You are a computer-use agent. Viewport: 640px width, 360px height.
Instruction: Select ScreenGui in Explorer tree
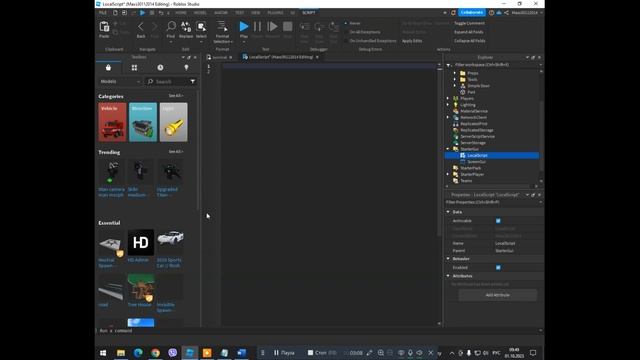[476, 162]
